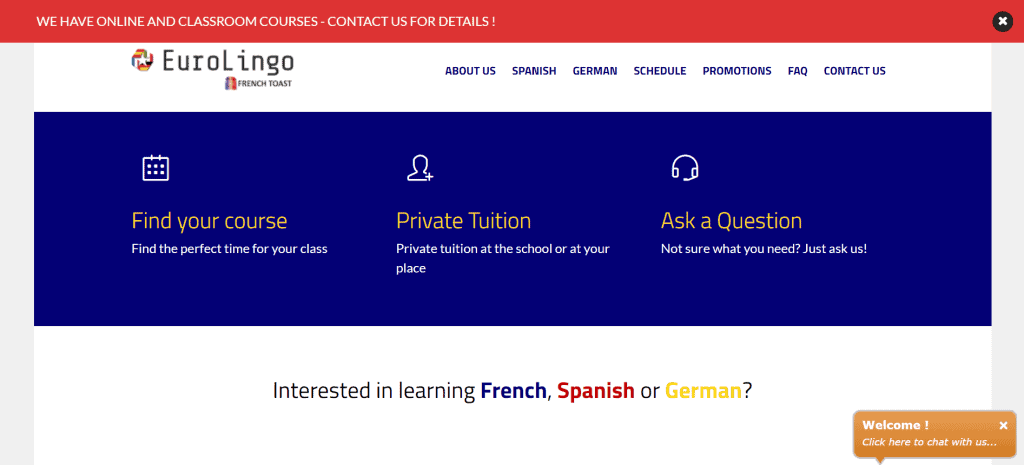Go to the German menu item
Image resolution: width=1024 pixels, height=465 pixels.
click(x=595, y=71)
